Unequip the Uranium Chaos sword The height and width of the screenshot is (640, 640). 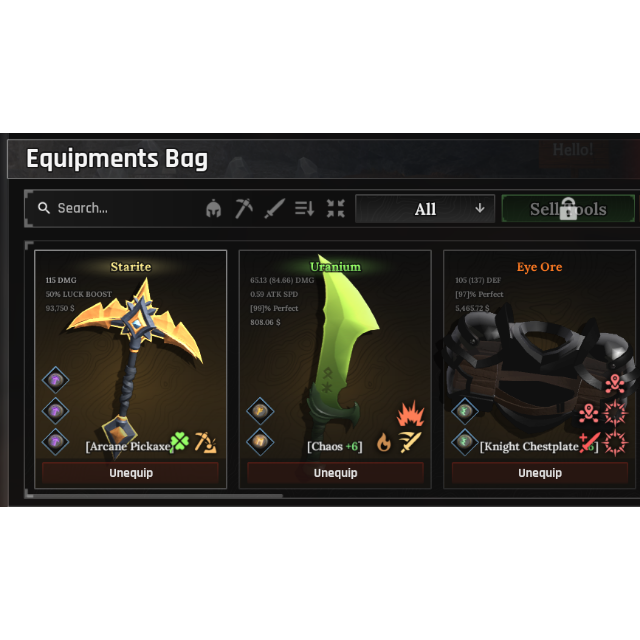click(336, 473)
